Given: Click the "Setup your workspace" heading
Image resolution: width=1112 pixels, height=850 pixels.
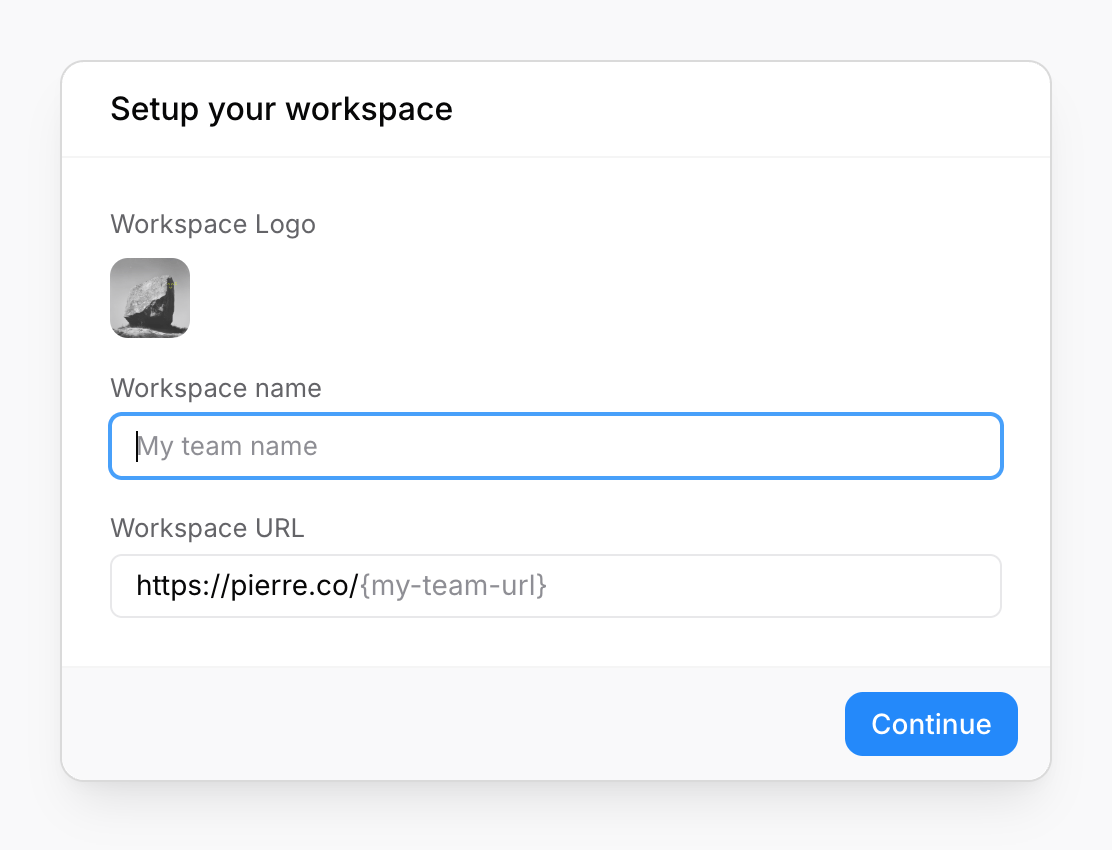Looking at the screenshot, I should [281, 109].
